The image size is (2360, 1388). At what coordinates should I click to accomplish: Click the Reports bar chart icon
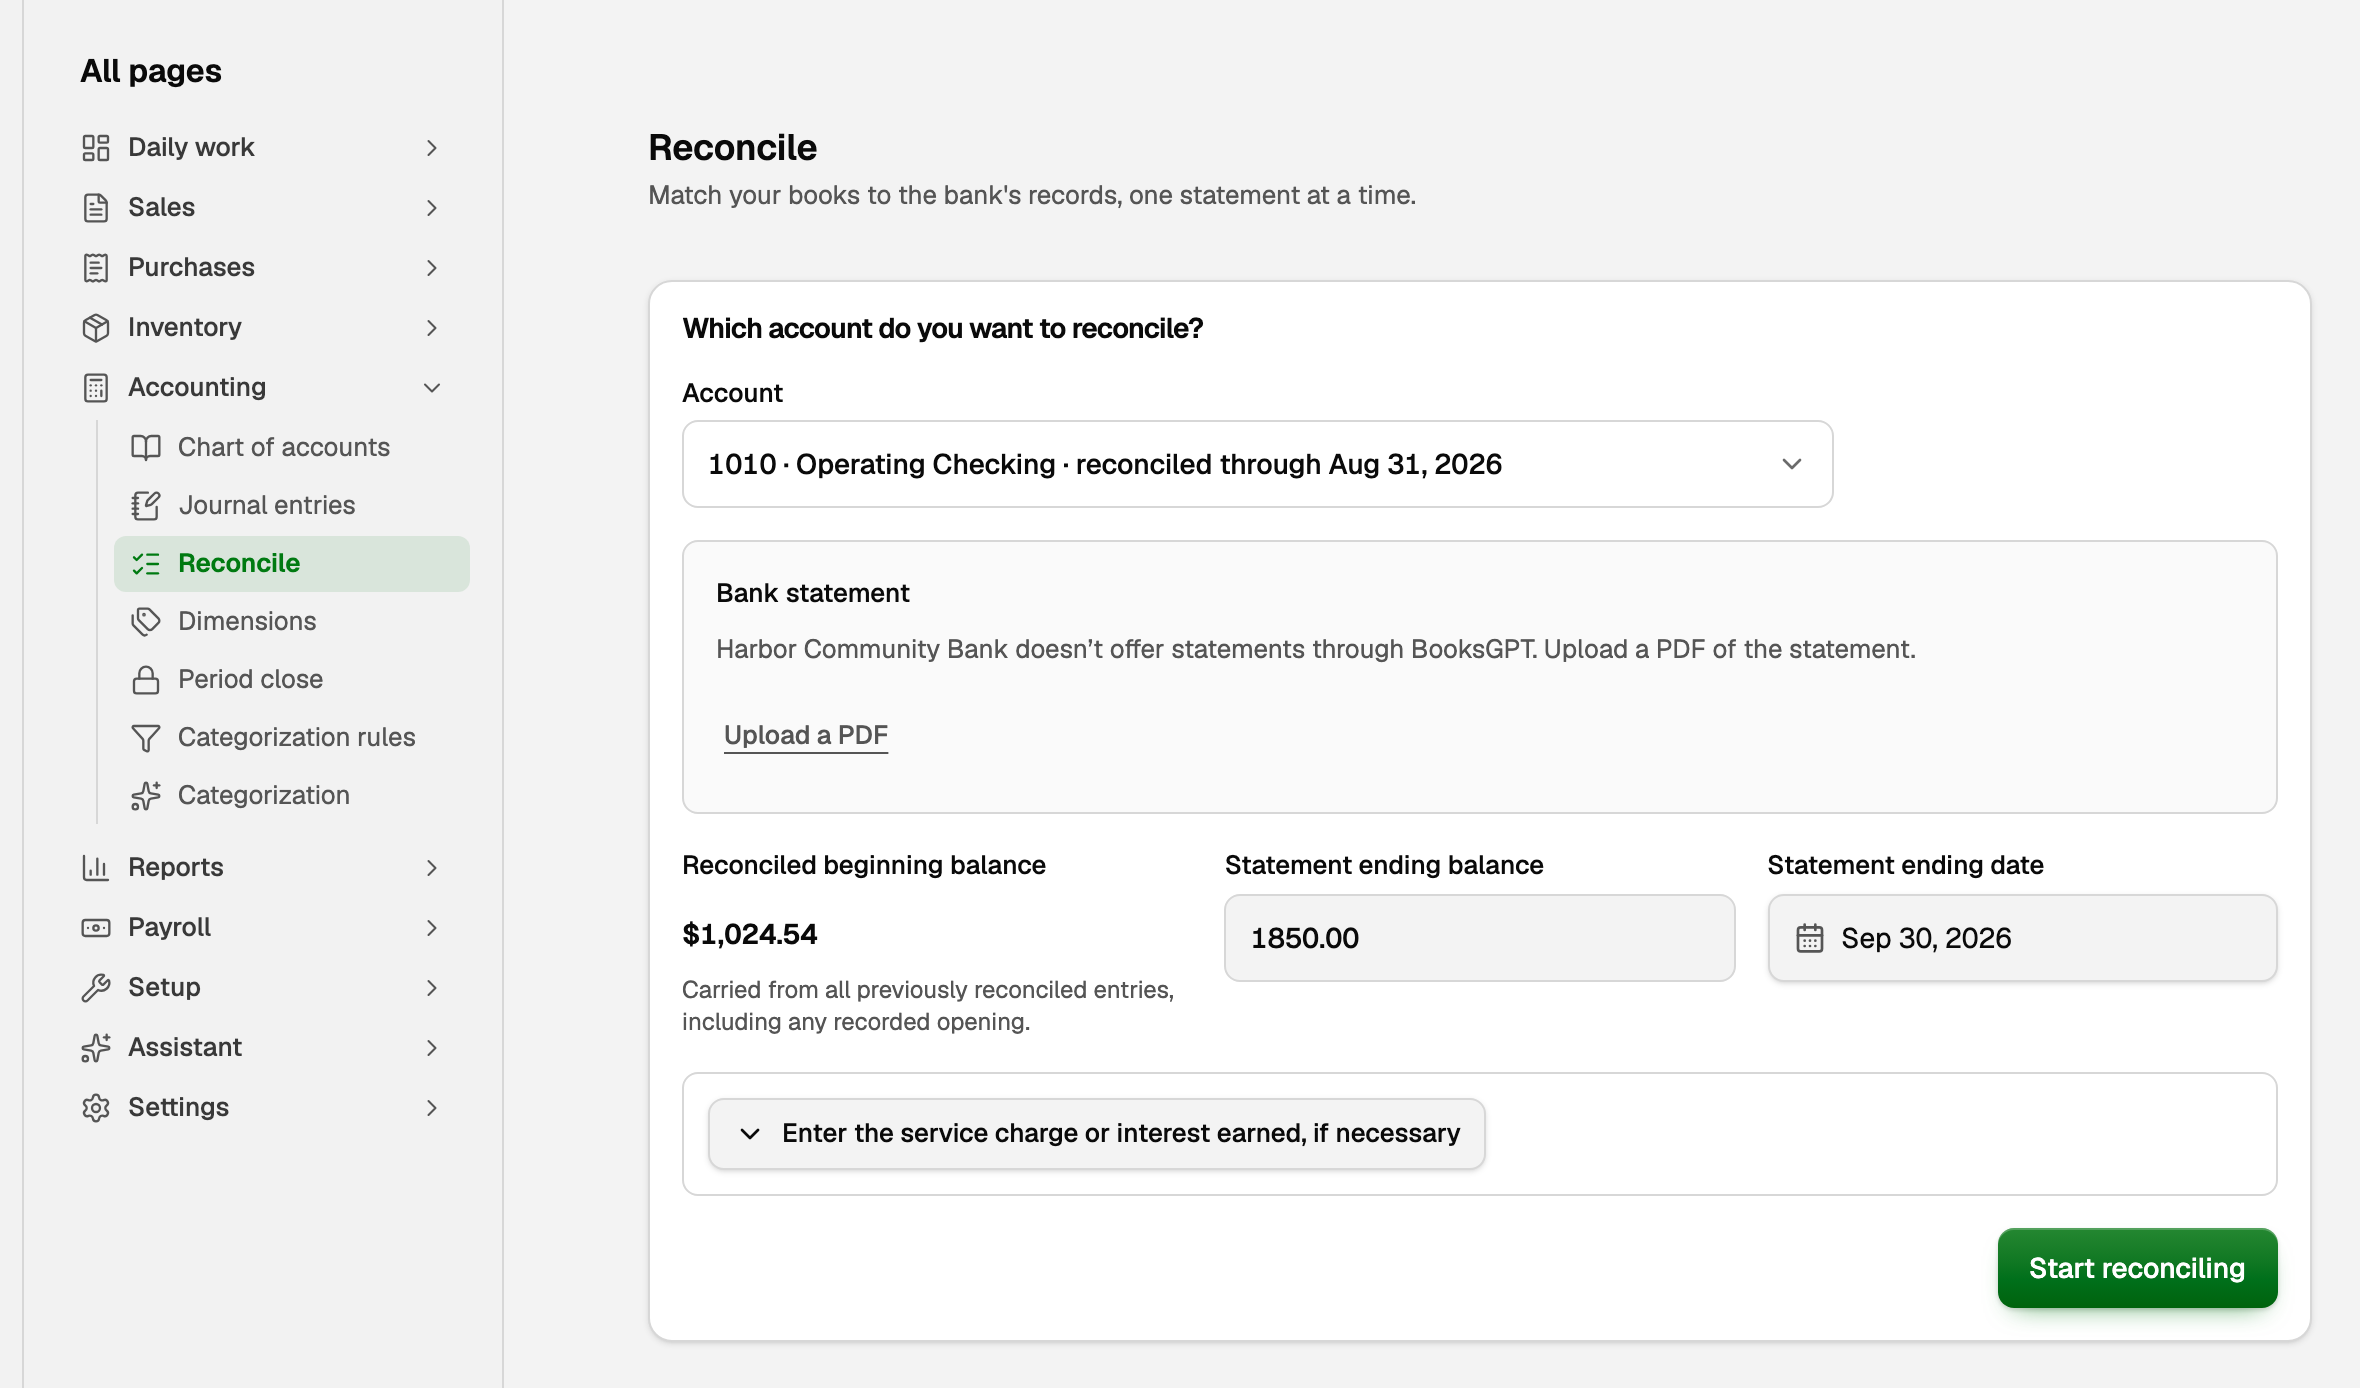96,868
